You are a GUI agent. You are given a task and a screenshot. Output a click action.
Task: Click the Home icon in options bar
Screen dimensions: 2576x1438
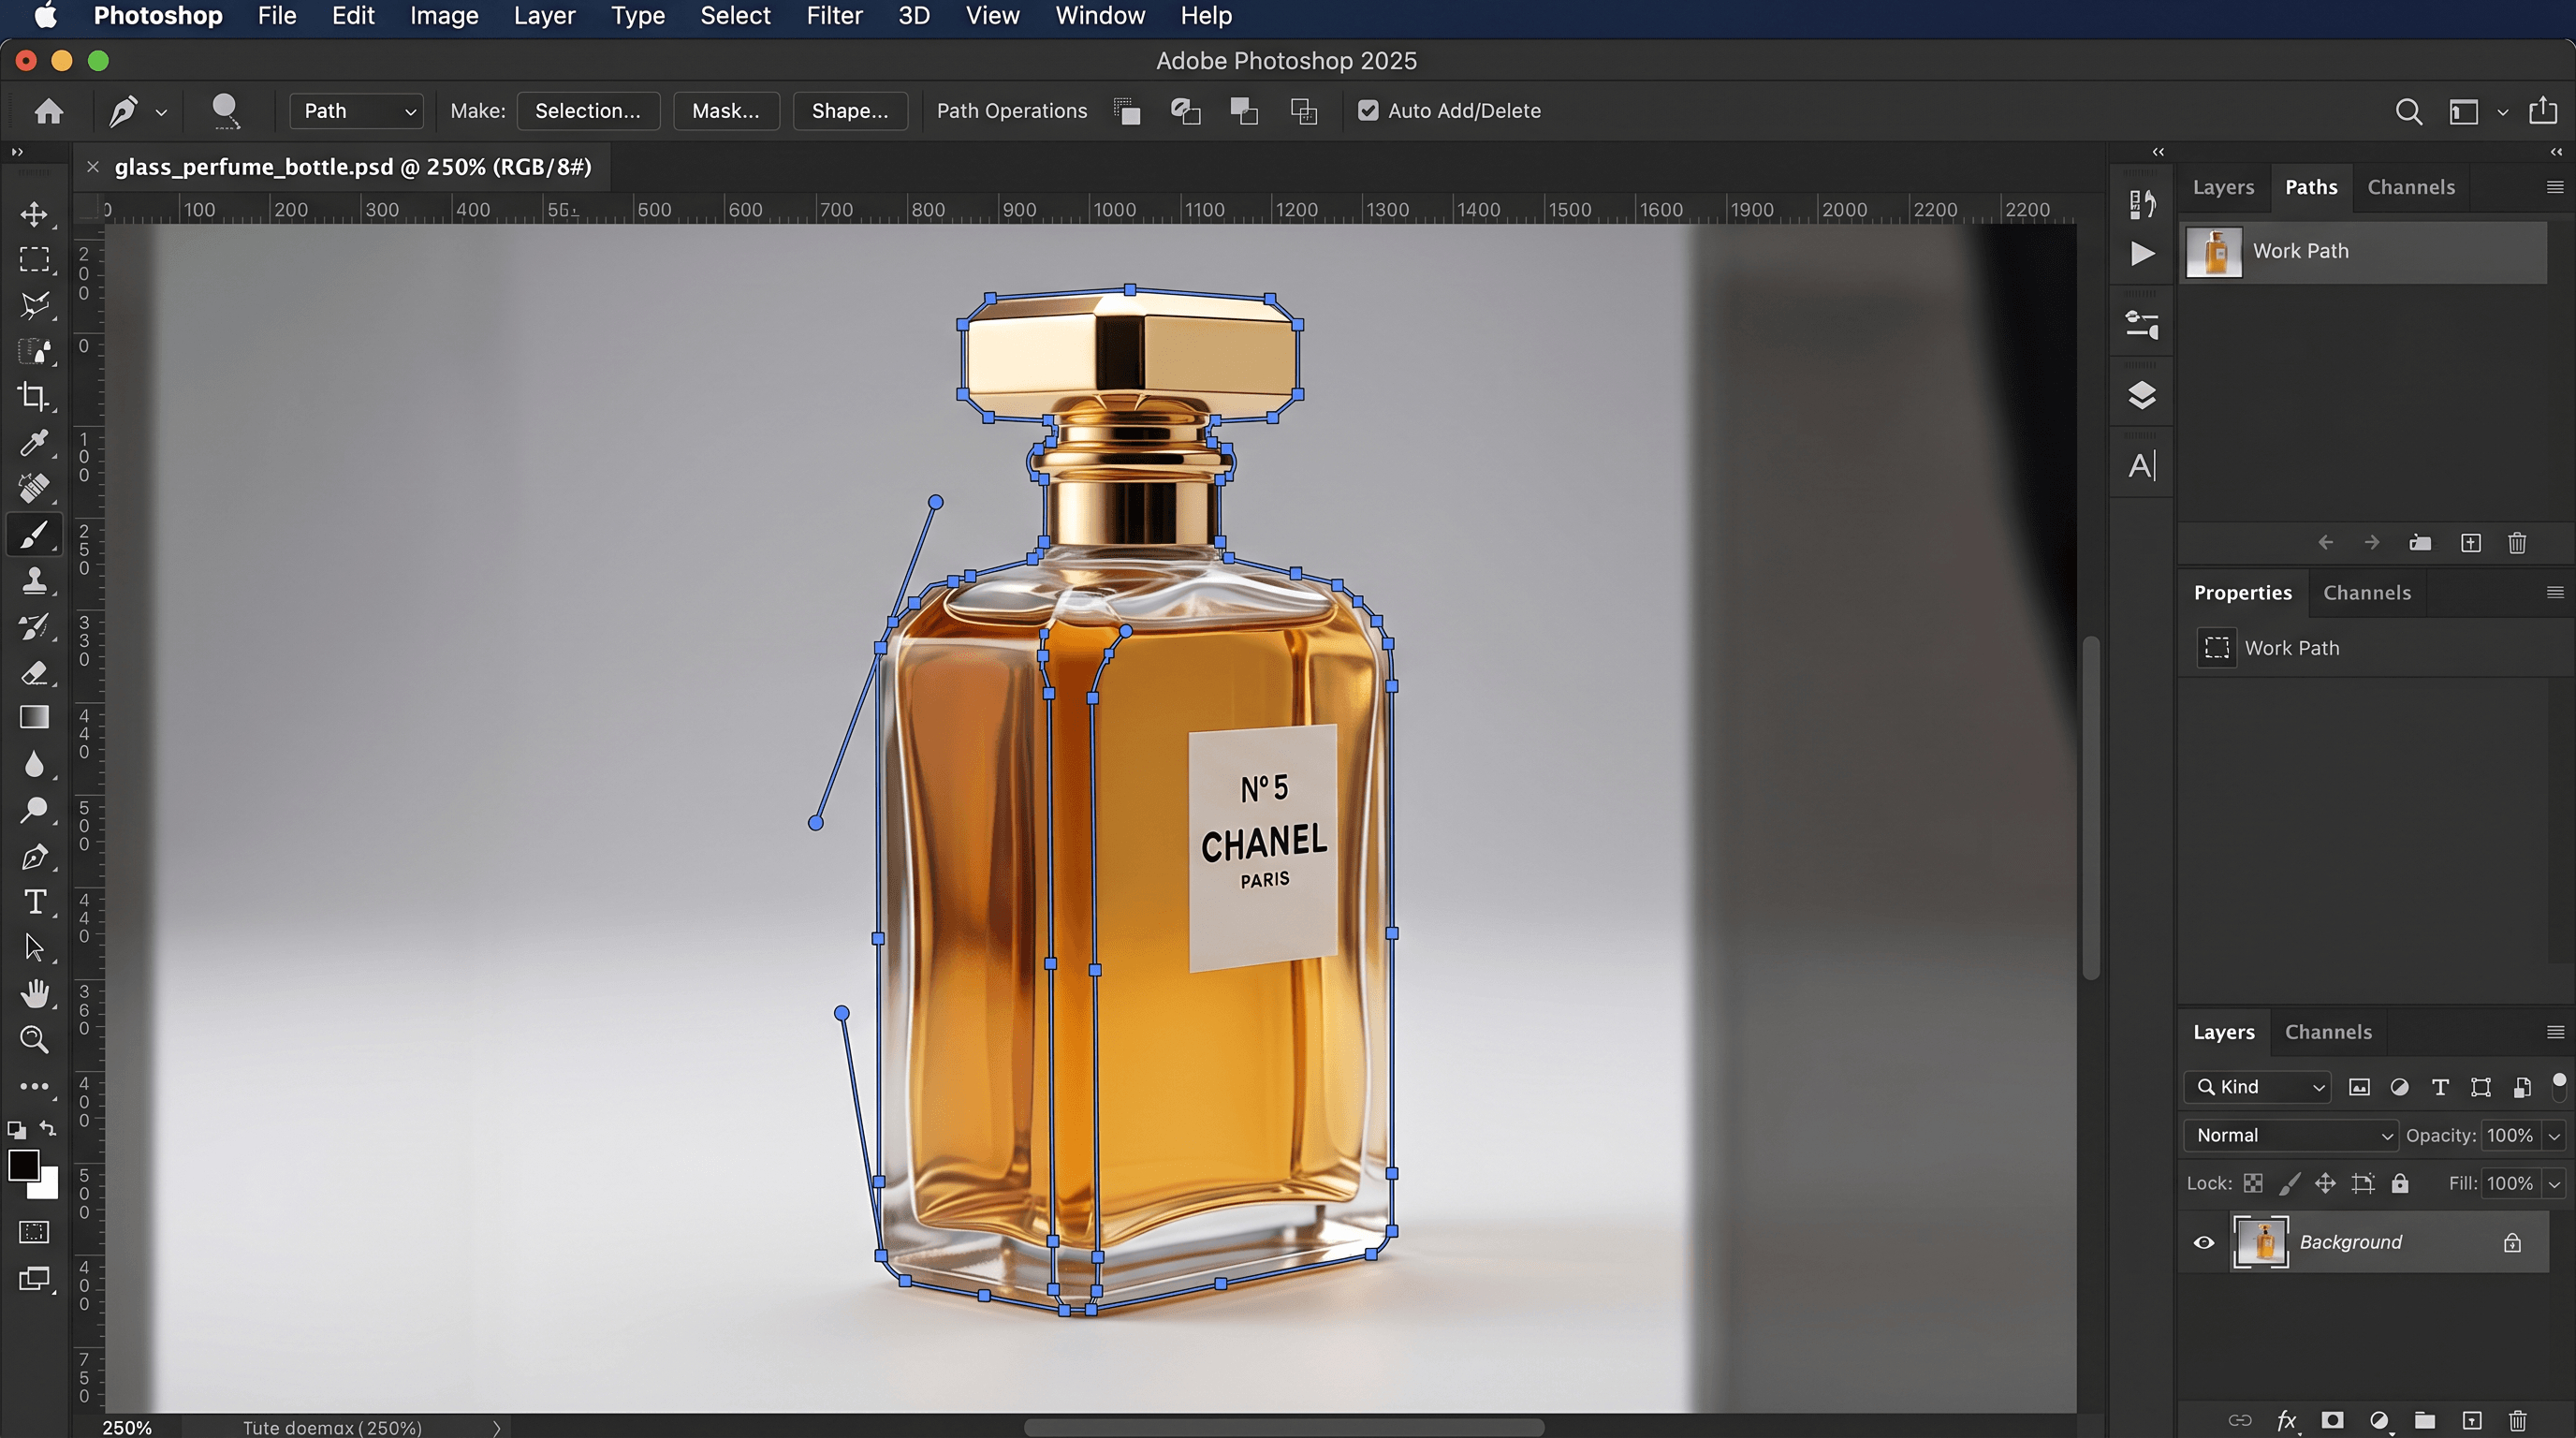[x=48, y=111]
